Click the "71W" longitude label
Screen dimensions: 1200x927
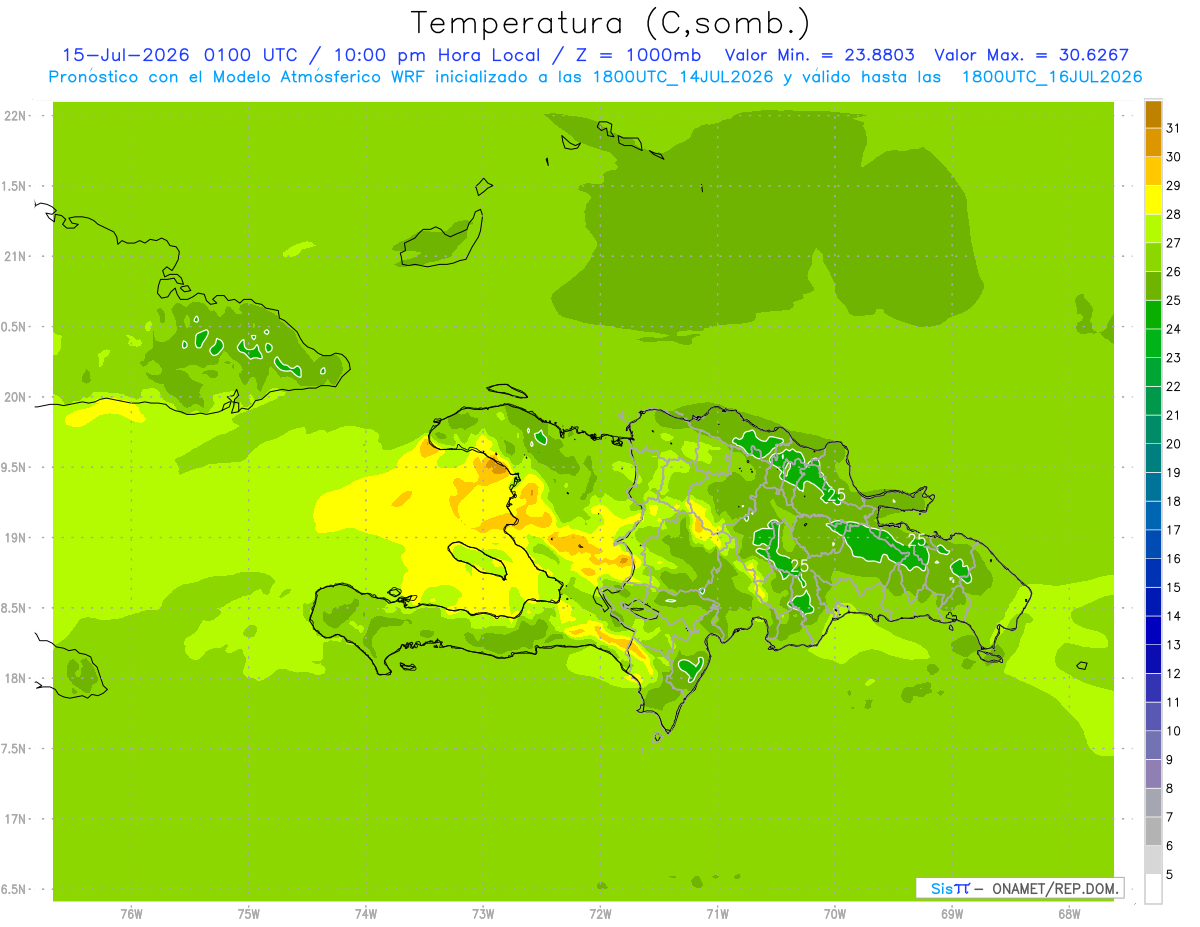click(x=717, y=913)
